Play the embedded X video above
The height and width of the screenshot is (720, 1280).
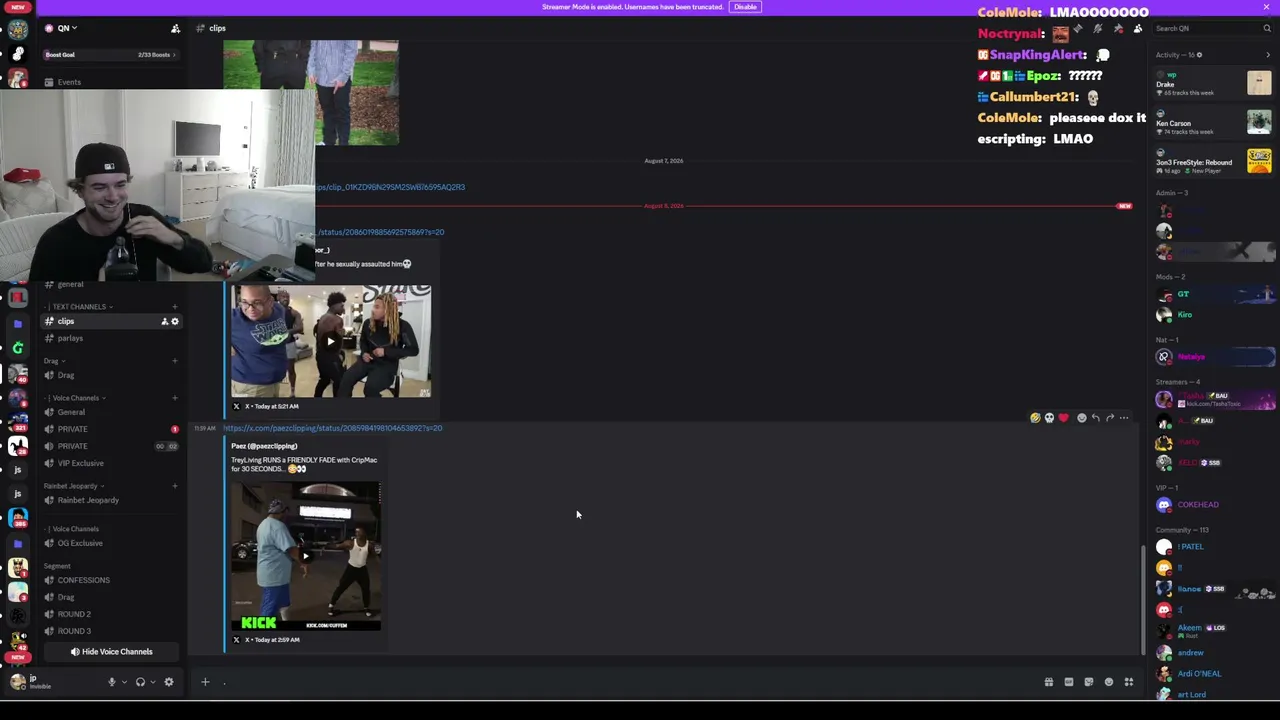331,341
